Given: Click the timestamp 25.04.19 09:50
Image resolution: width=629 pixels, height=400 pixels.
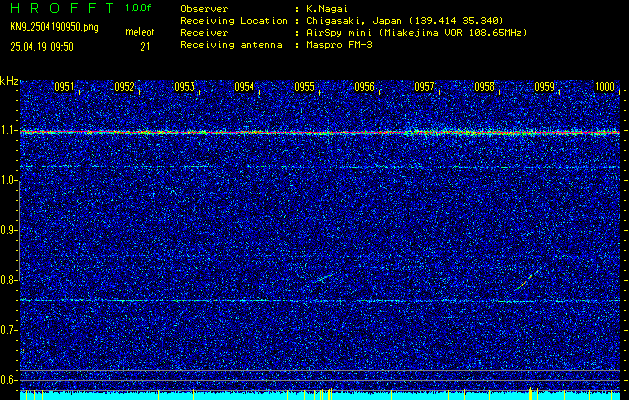Looking at the screenshot, I should pos(42,47).
